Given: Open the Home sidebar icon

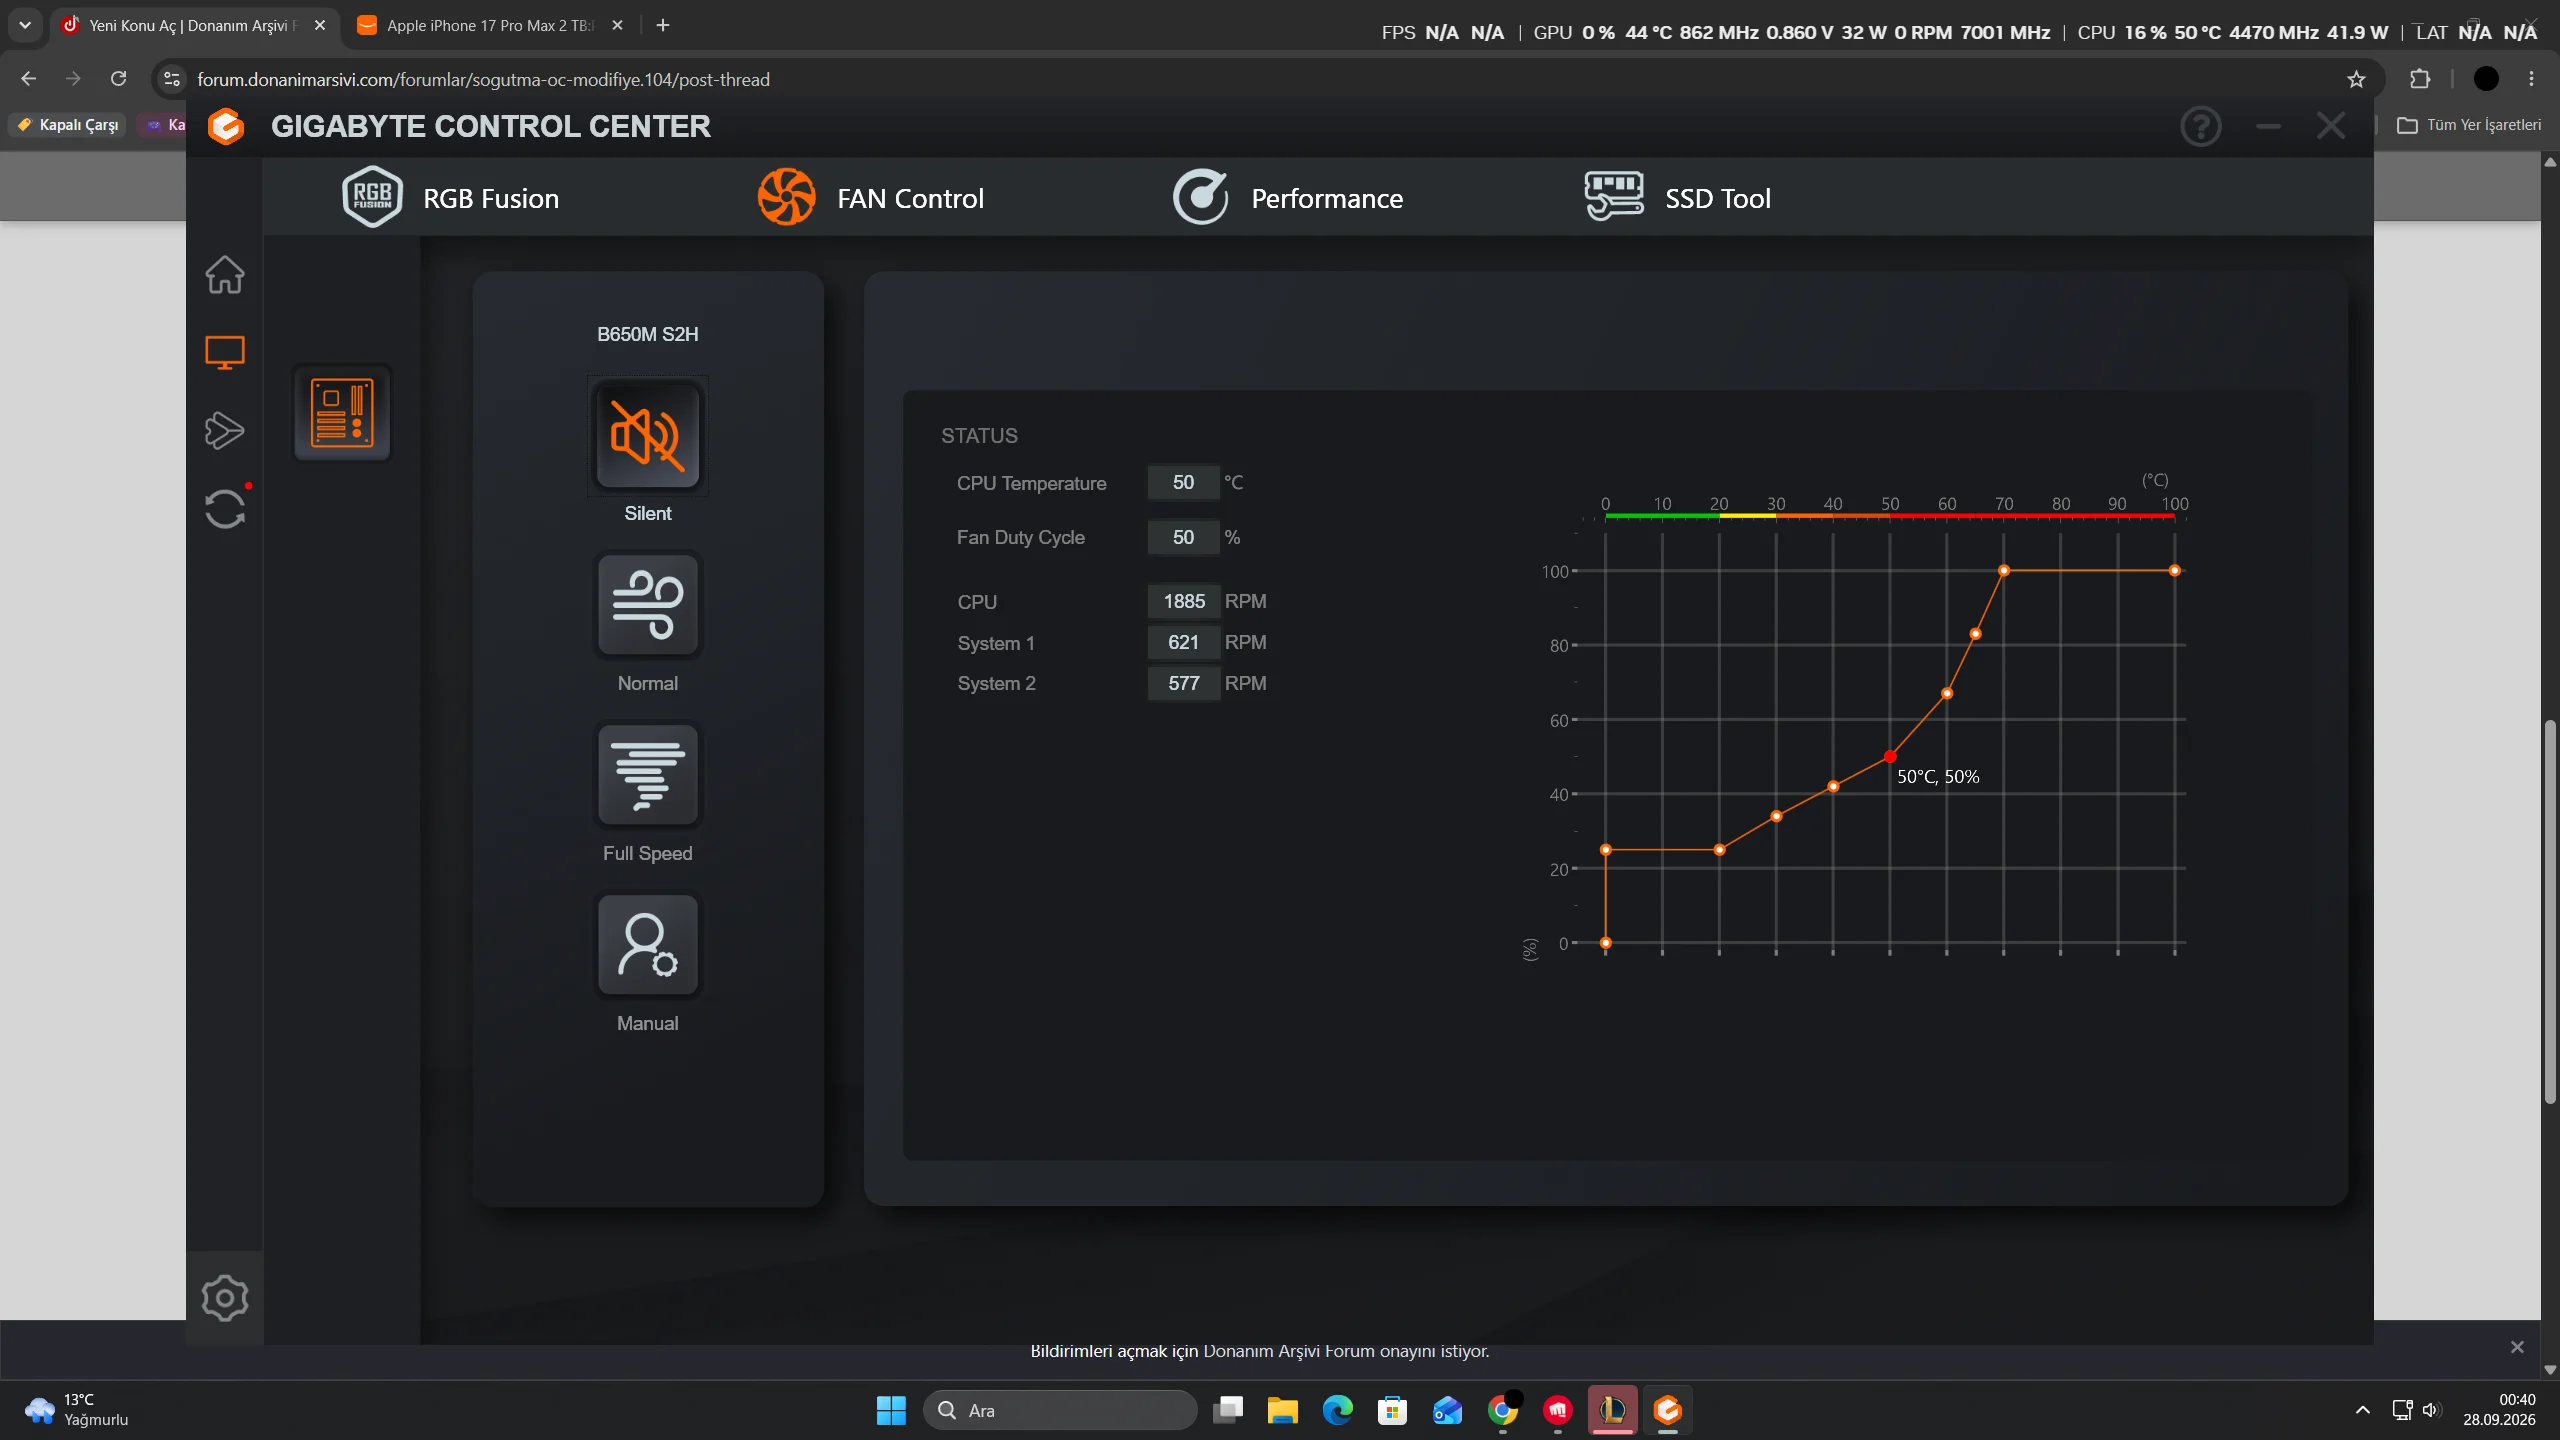Looking at the screenshot, I should [x=225, y=275].
